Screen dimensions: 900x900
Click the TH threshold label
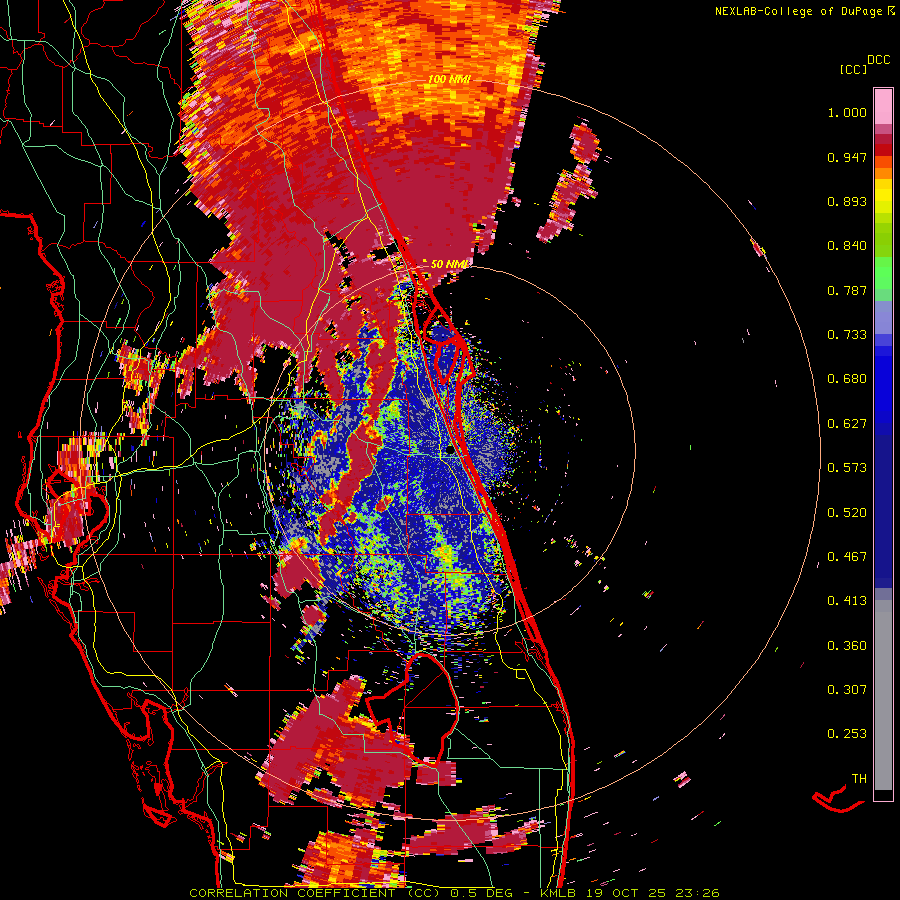[x=859, y=779]
